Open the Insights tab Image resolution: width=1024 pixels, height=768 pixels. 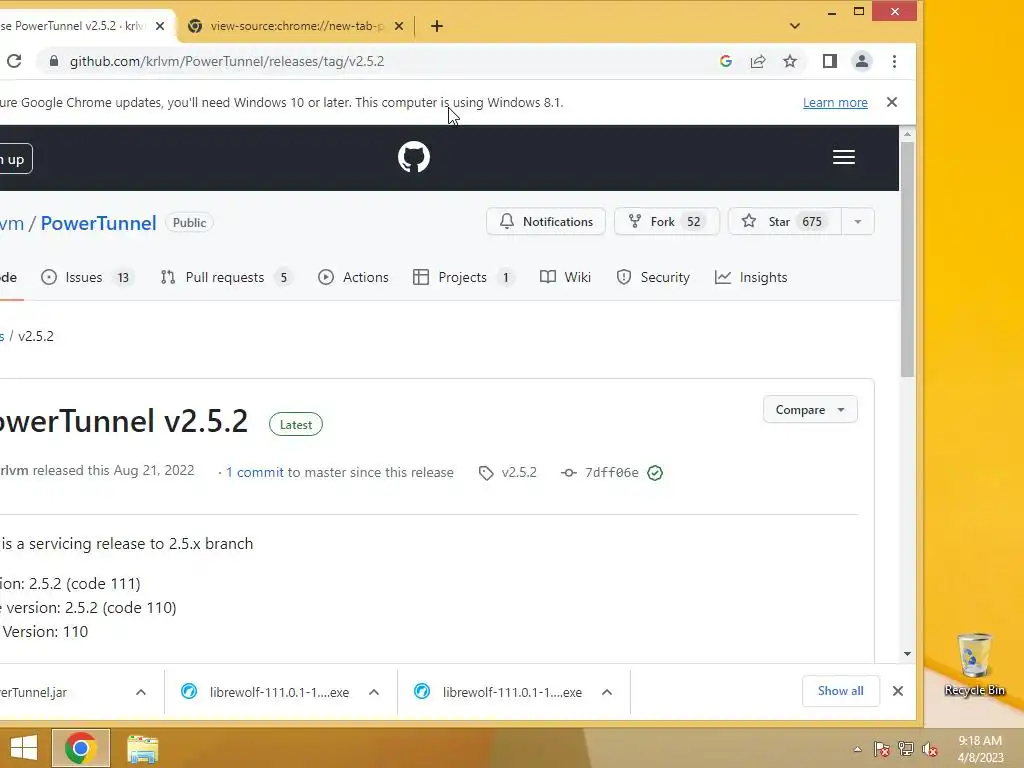tap(751, 278)
